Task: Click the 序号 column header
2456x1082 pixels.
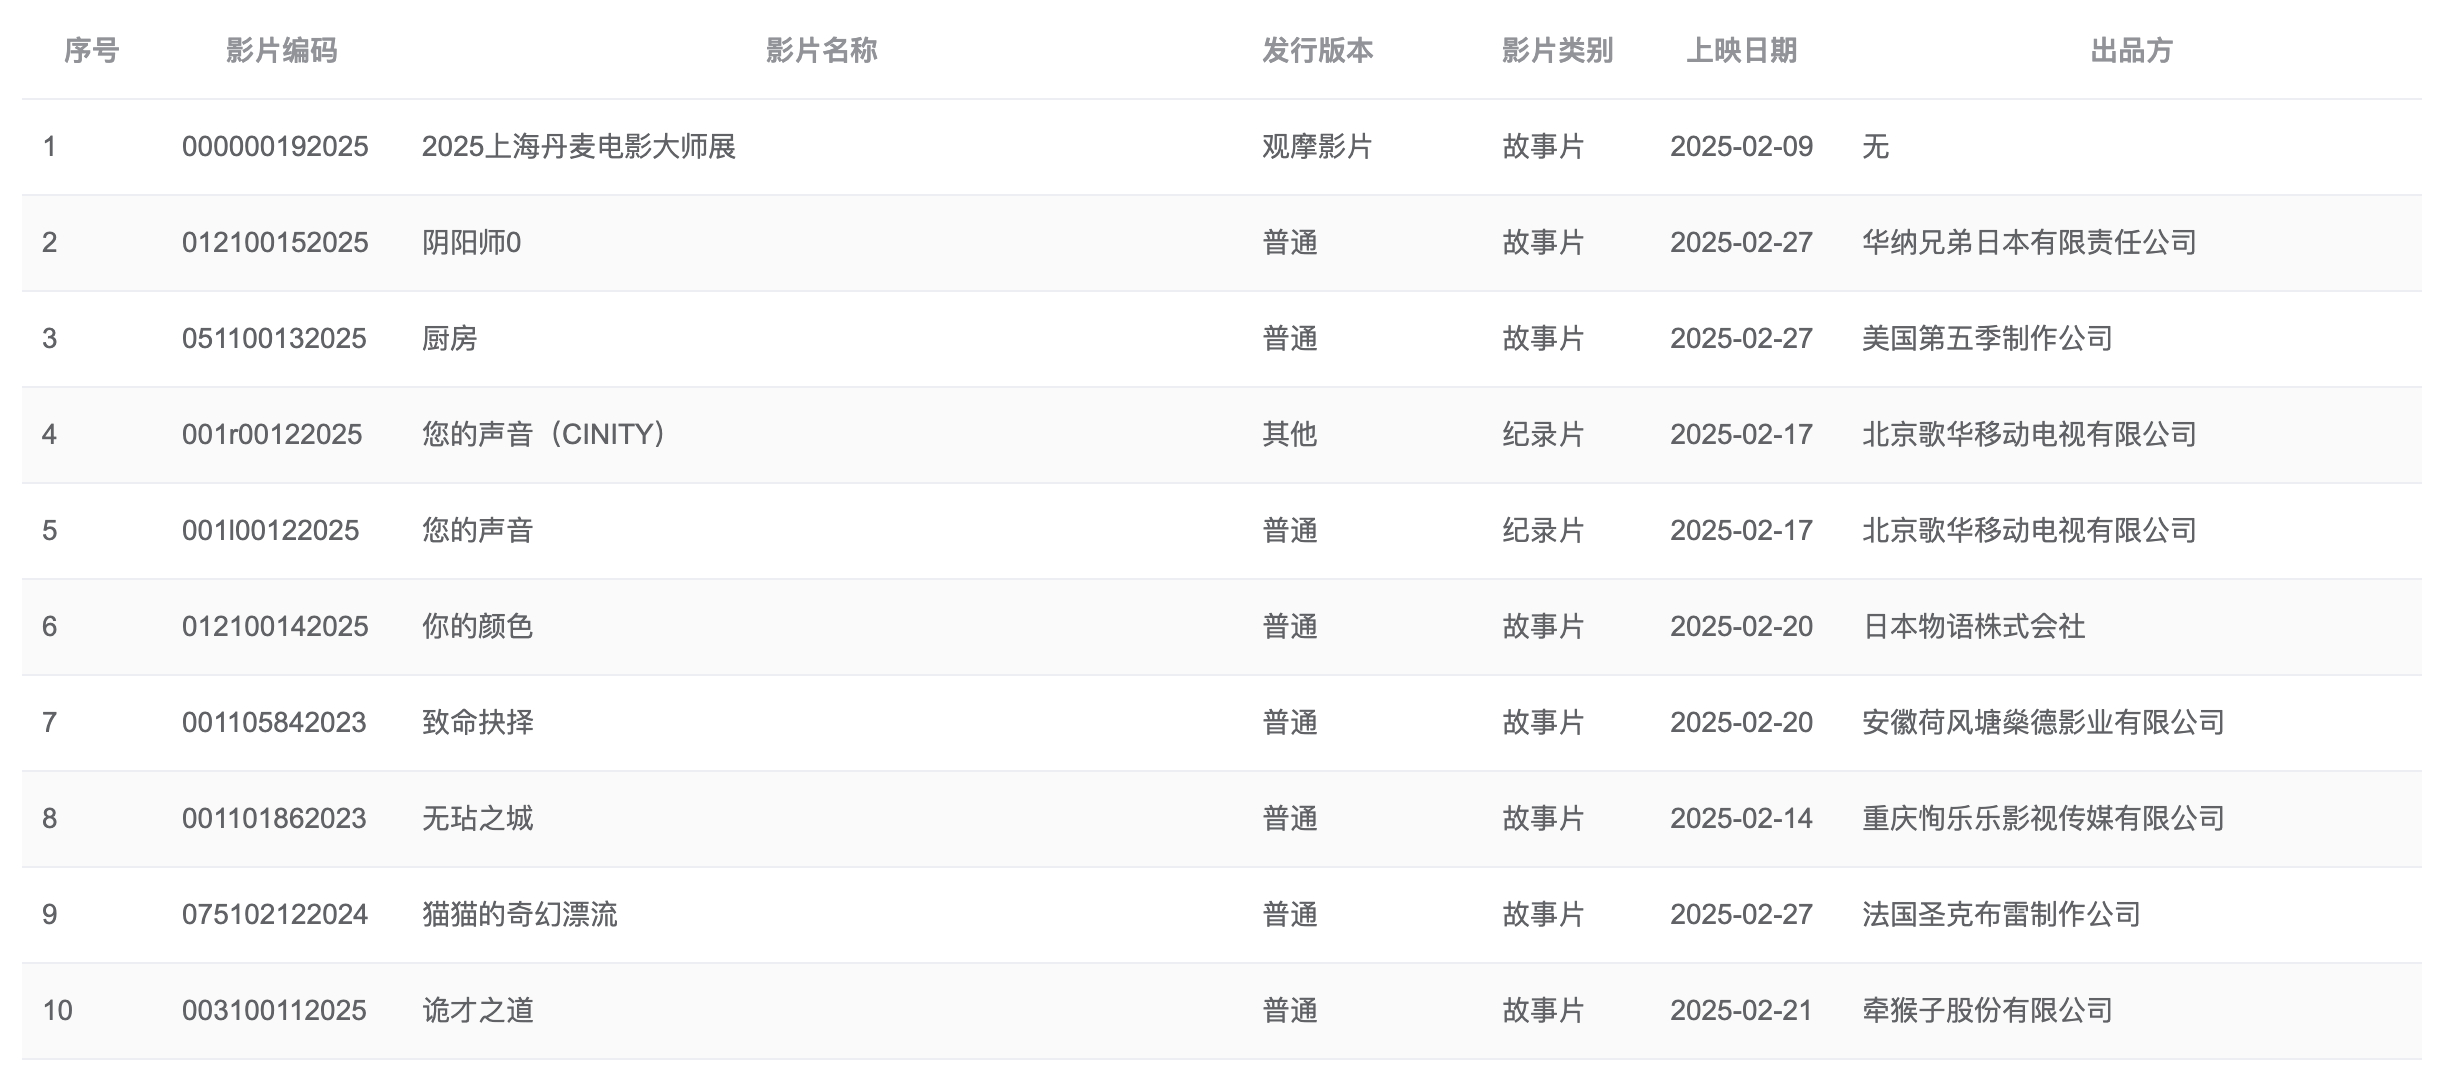Action: click(91, 50)
